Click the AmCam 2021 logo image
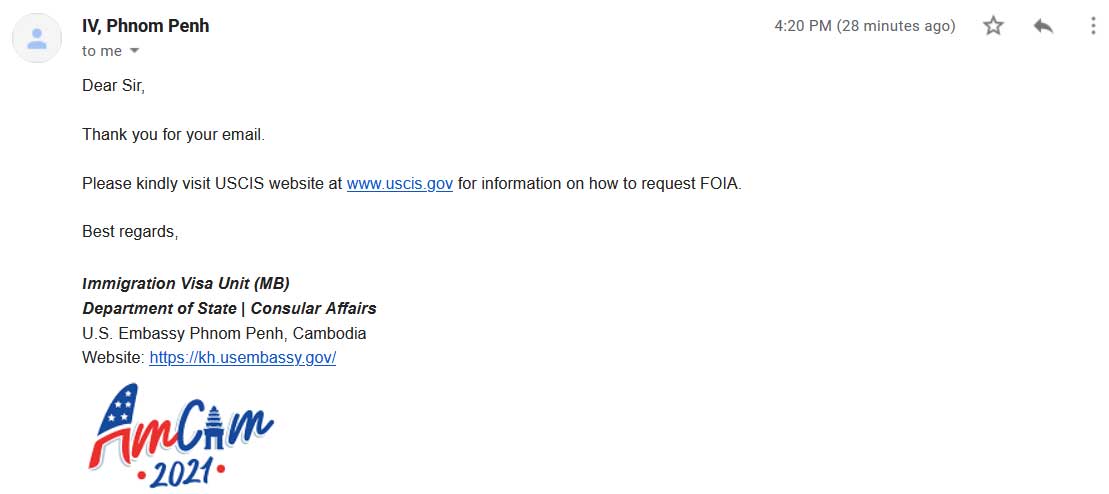The image size is (1109, 494). click(180, 435)
